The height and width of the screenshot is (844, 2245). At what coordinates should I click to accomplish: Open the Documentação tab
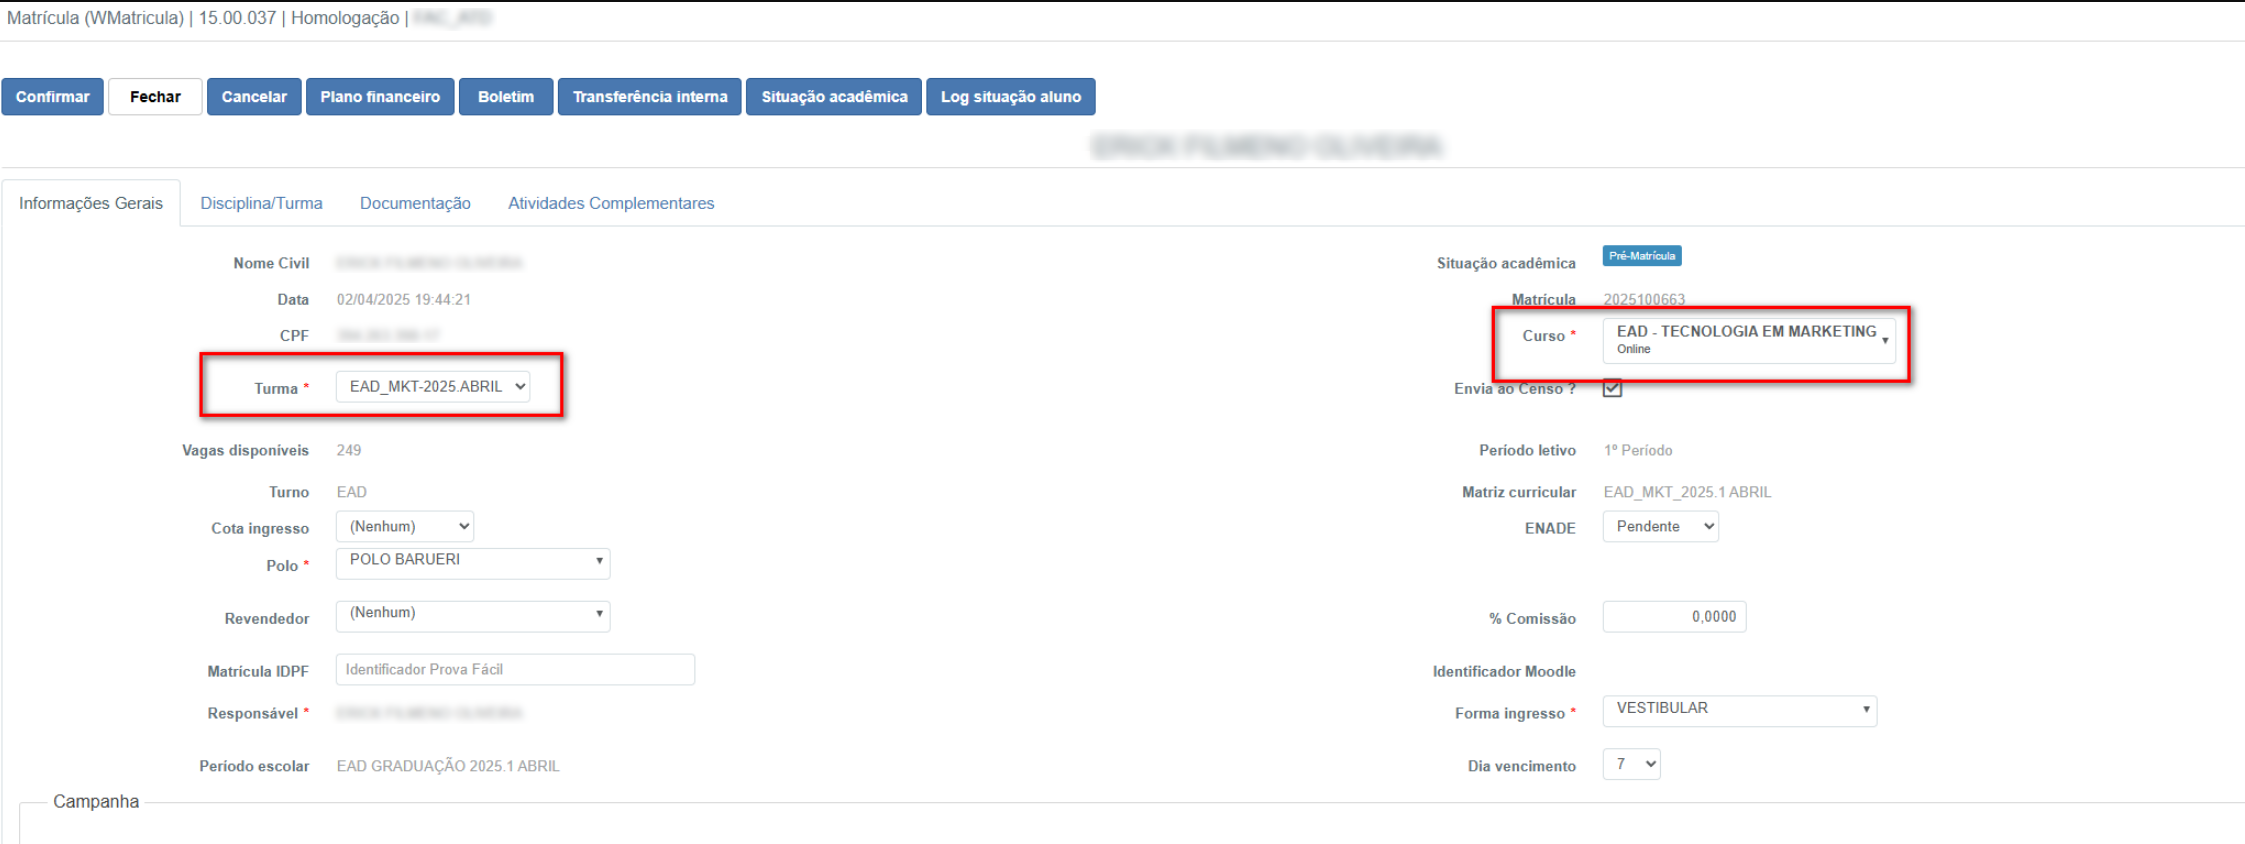pyautogui.click(x=415, y=203)
